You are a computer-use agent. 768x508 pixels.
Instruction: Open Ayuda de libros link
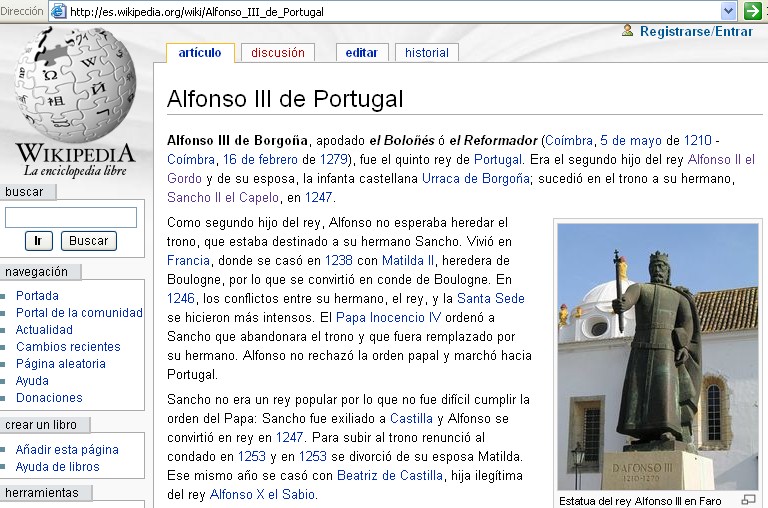(x=57, y=467)
